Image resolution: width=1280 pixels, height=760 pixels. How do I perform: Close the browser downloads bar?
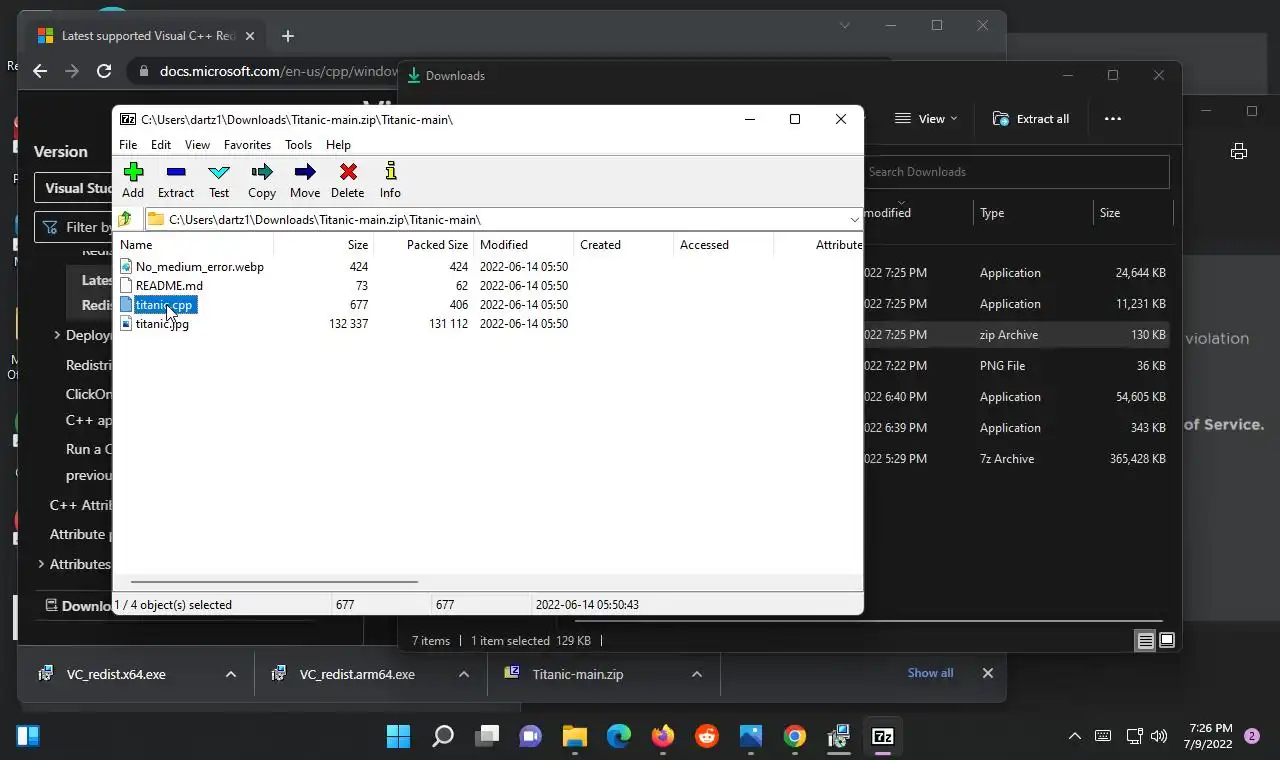coord(987,673)
